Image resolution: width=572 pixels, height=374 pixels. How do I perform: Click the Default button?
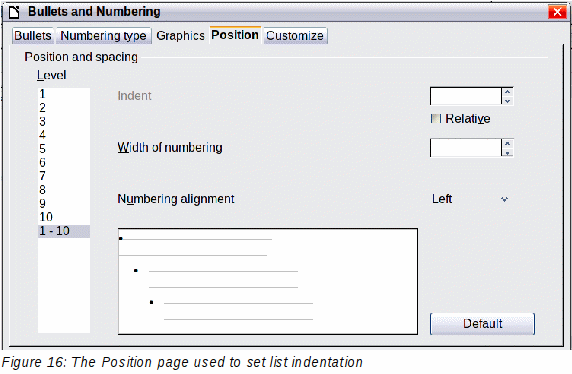pyautogui.click(x=482, y=324)
